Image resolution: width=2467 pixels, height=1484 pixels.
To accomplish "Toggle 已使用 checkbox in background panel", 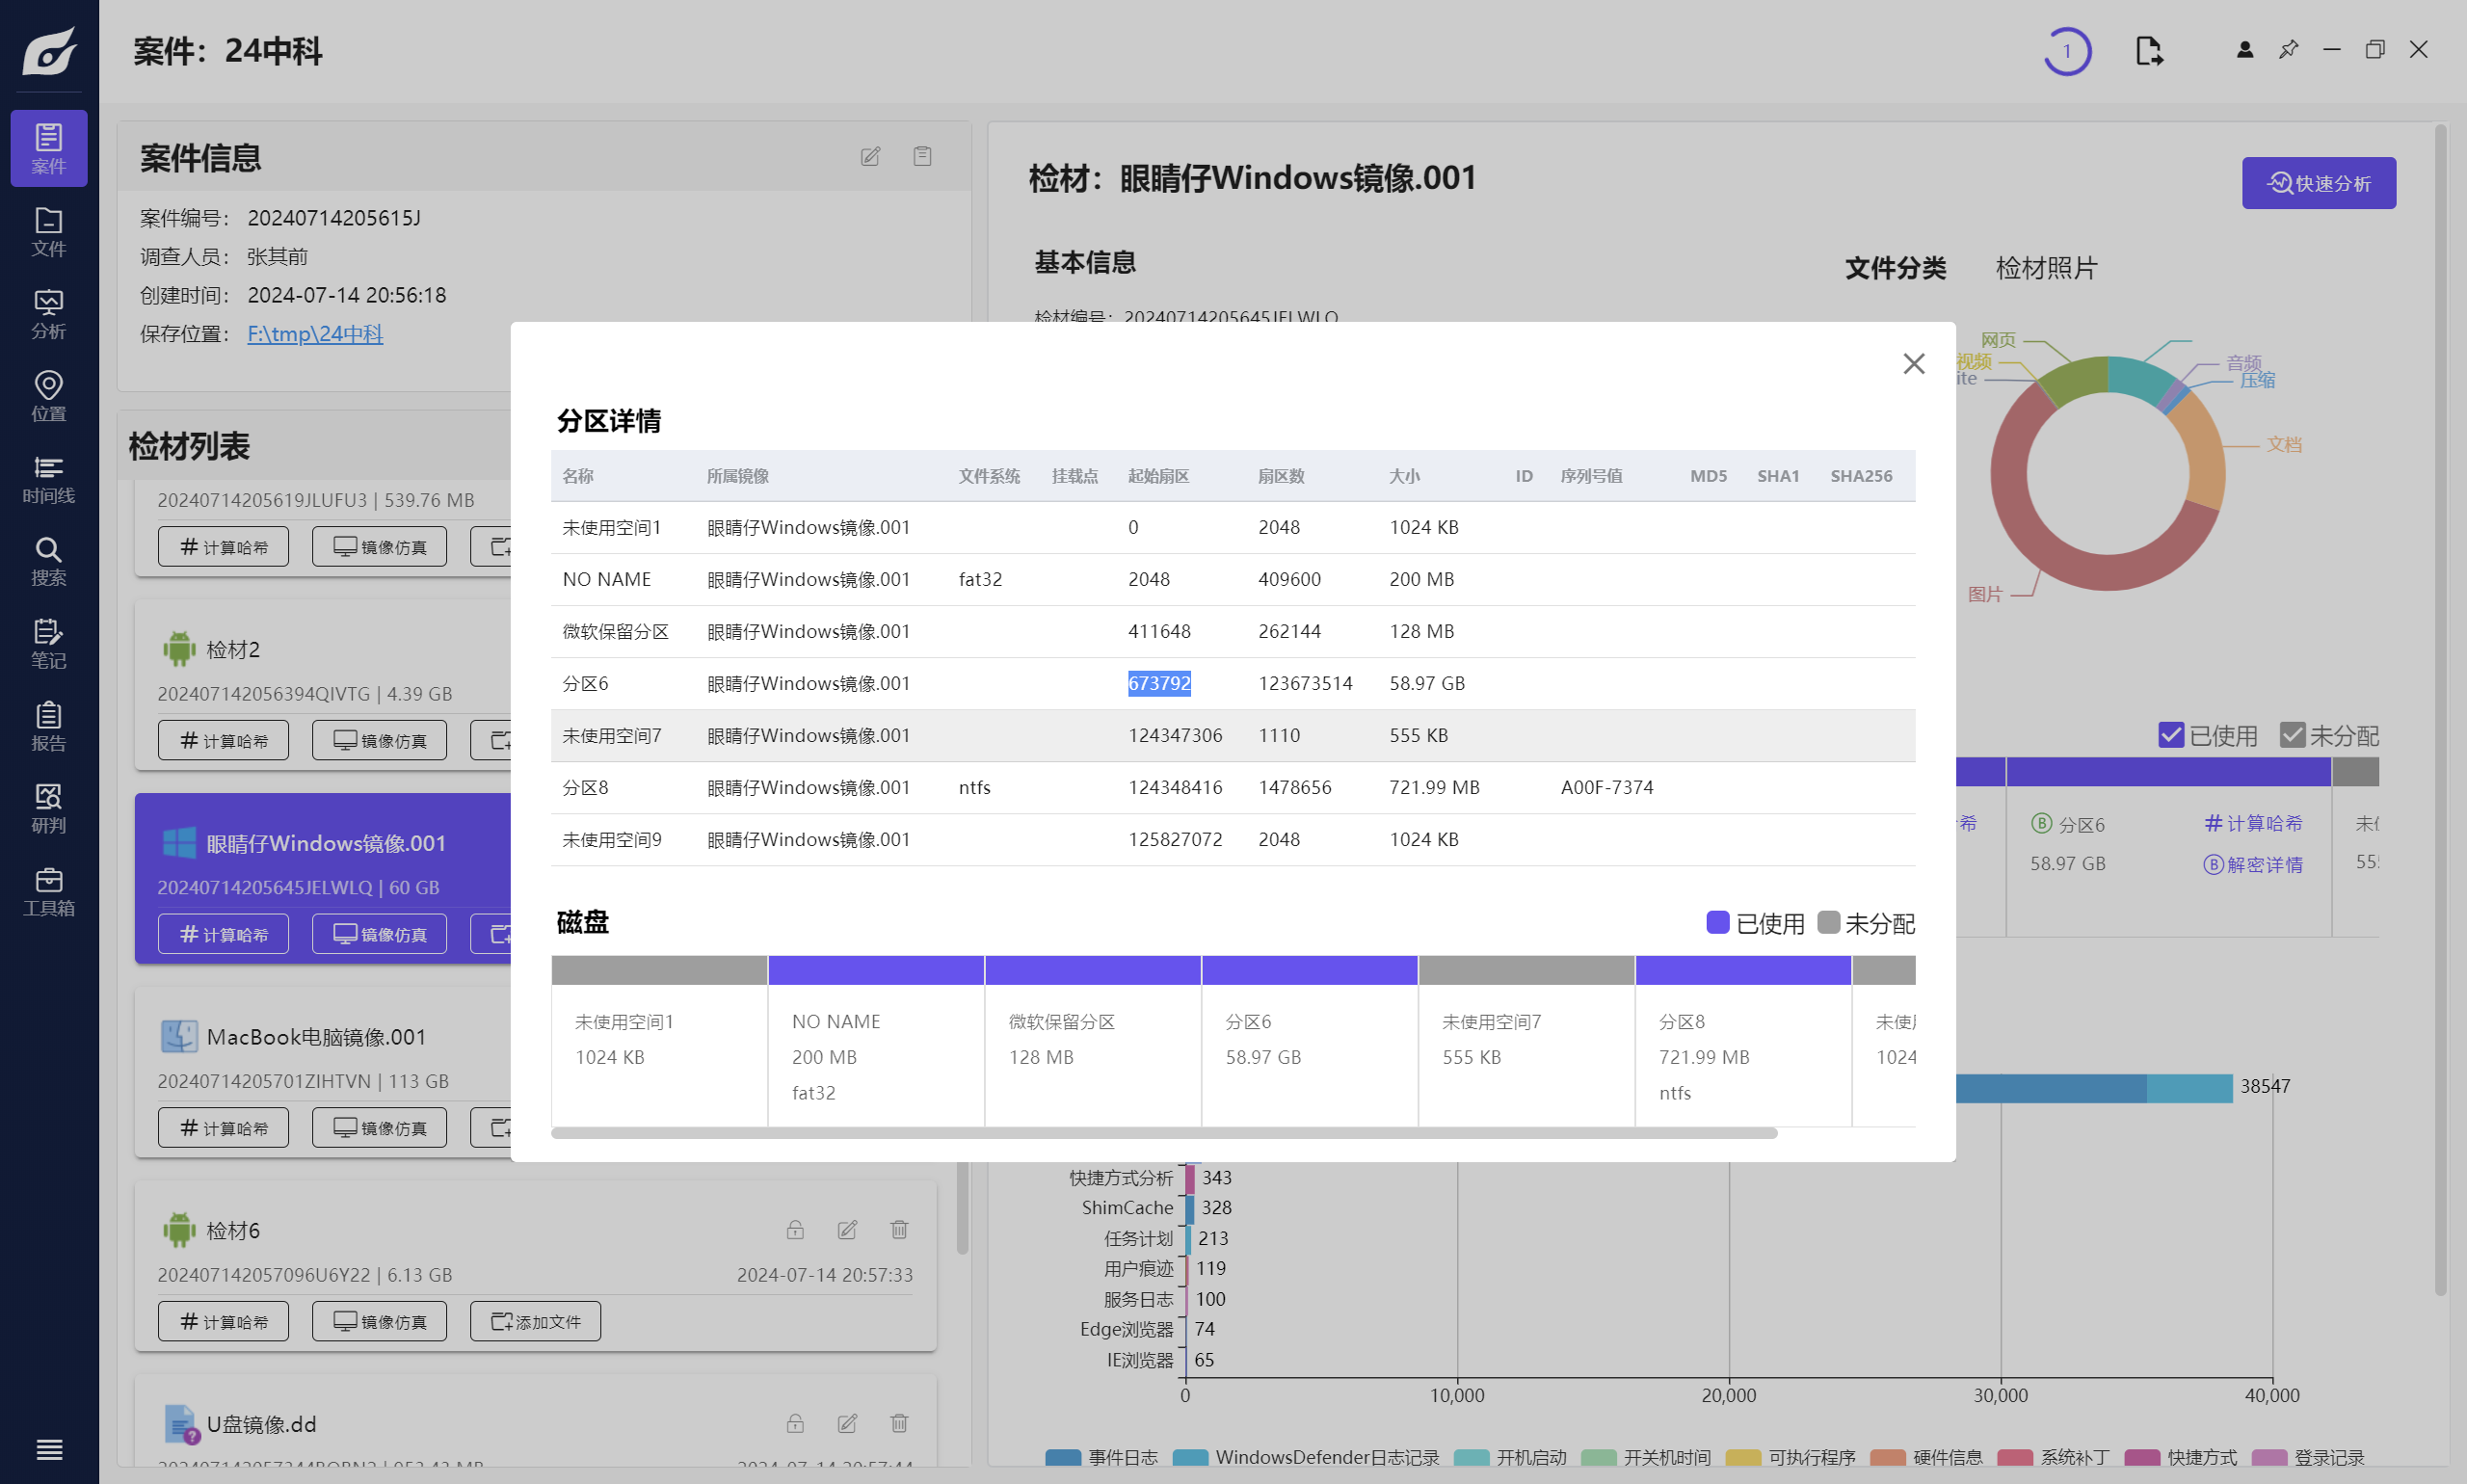I will click(x=2170, y=735).
